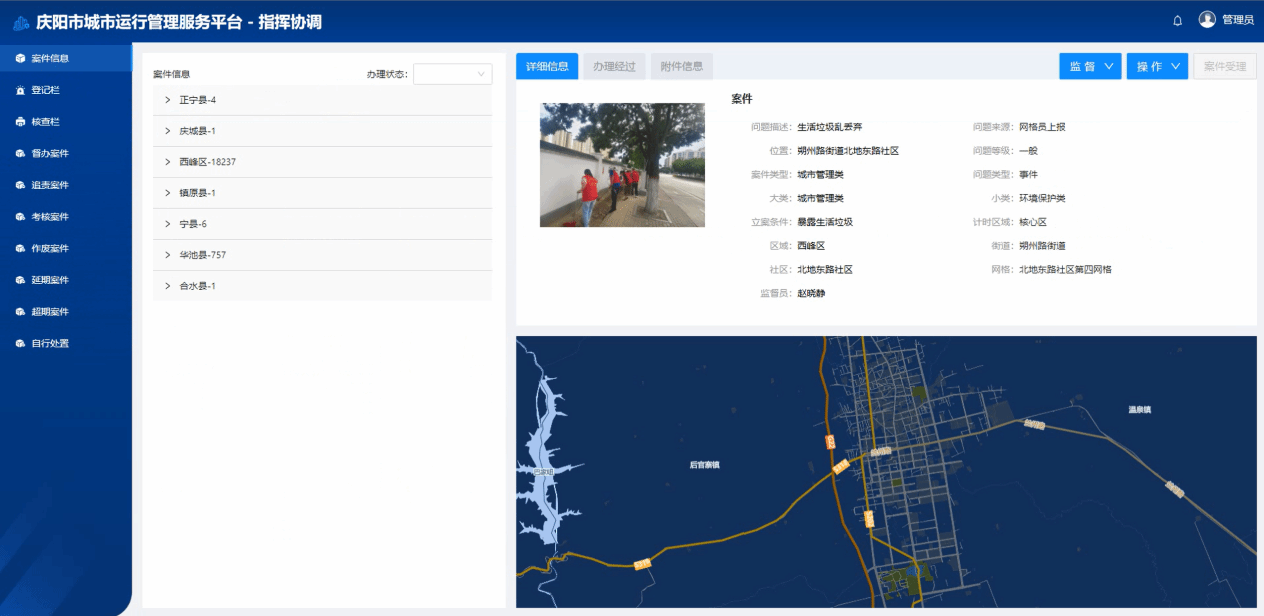Click the icon beside 追责案件
The height and width of the screenshot is (616, 1264).
pyautogui.click(x=20, y=185)
